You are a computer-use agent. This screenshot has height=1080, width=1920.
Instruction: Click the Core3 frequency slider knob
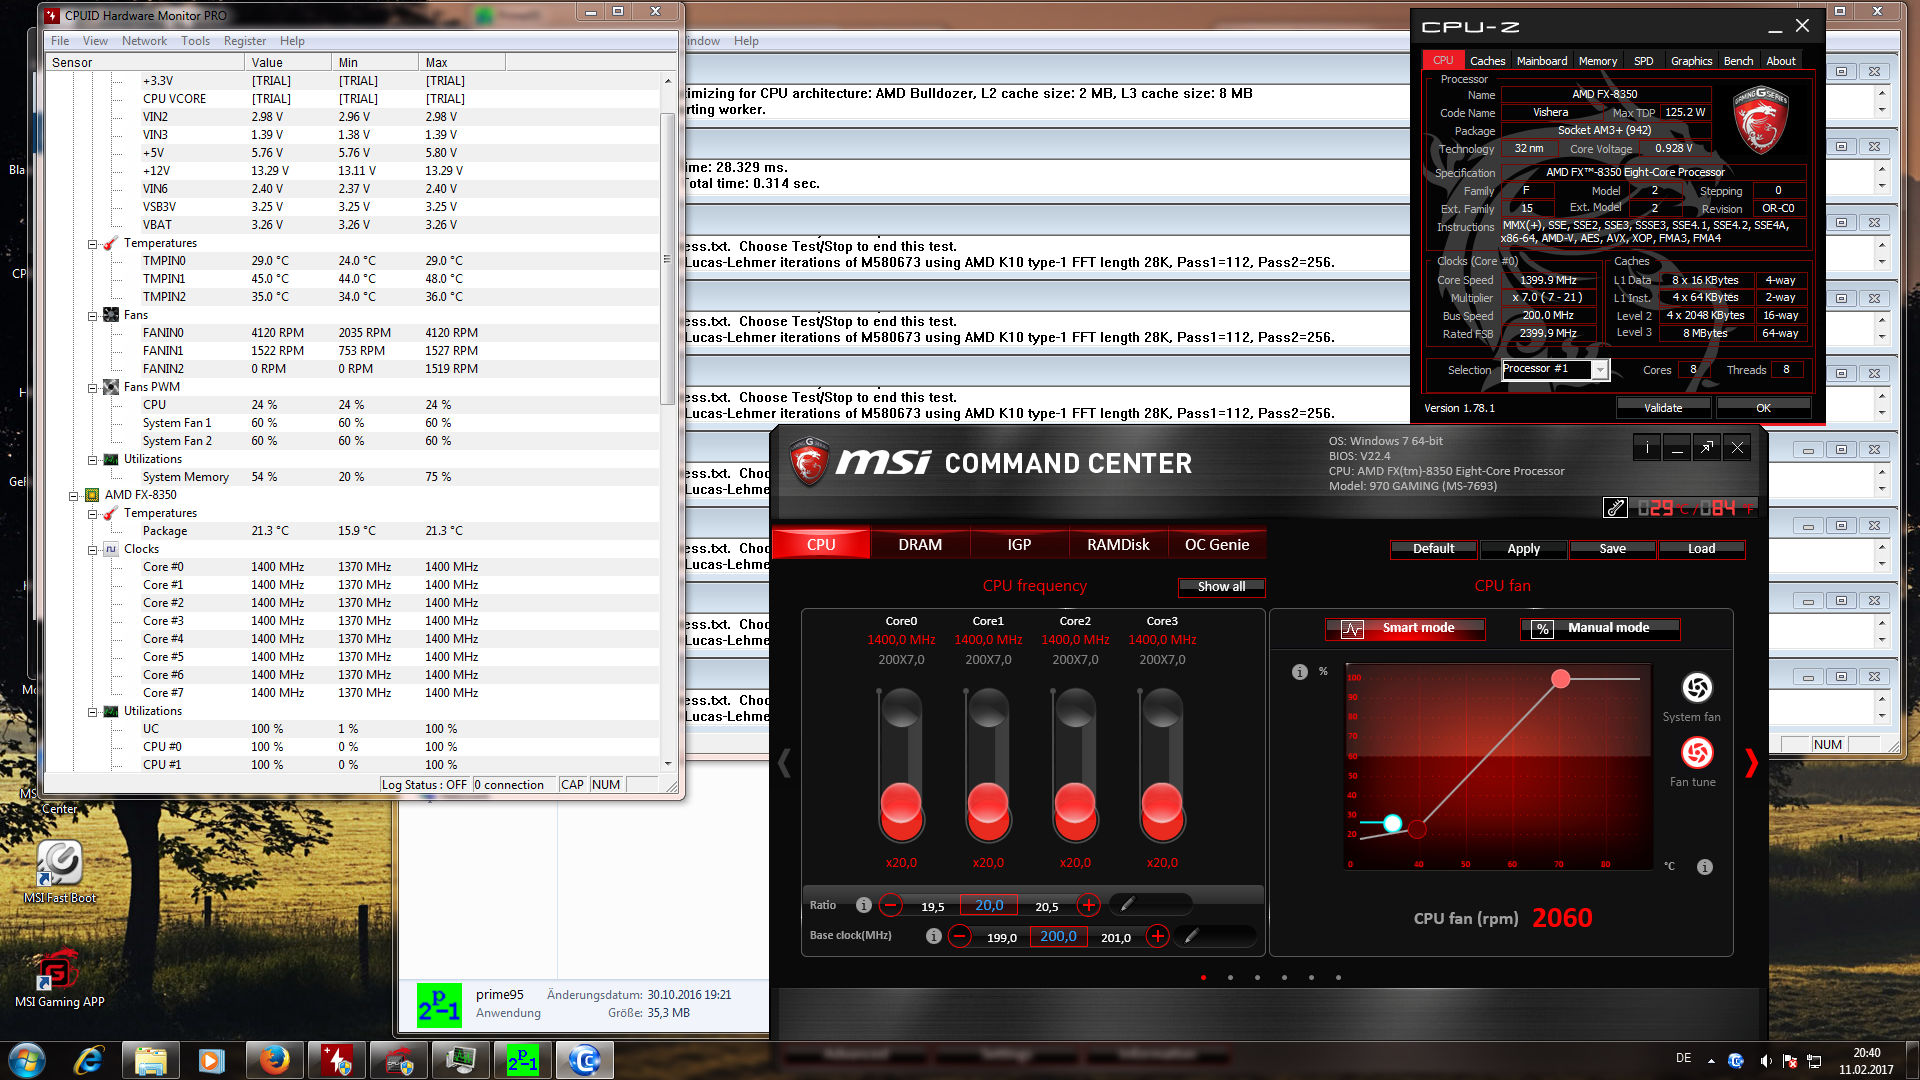click(x=1162, y=803)
